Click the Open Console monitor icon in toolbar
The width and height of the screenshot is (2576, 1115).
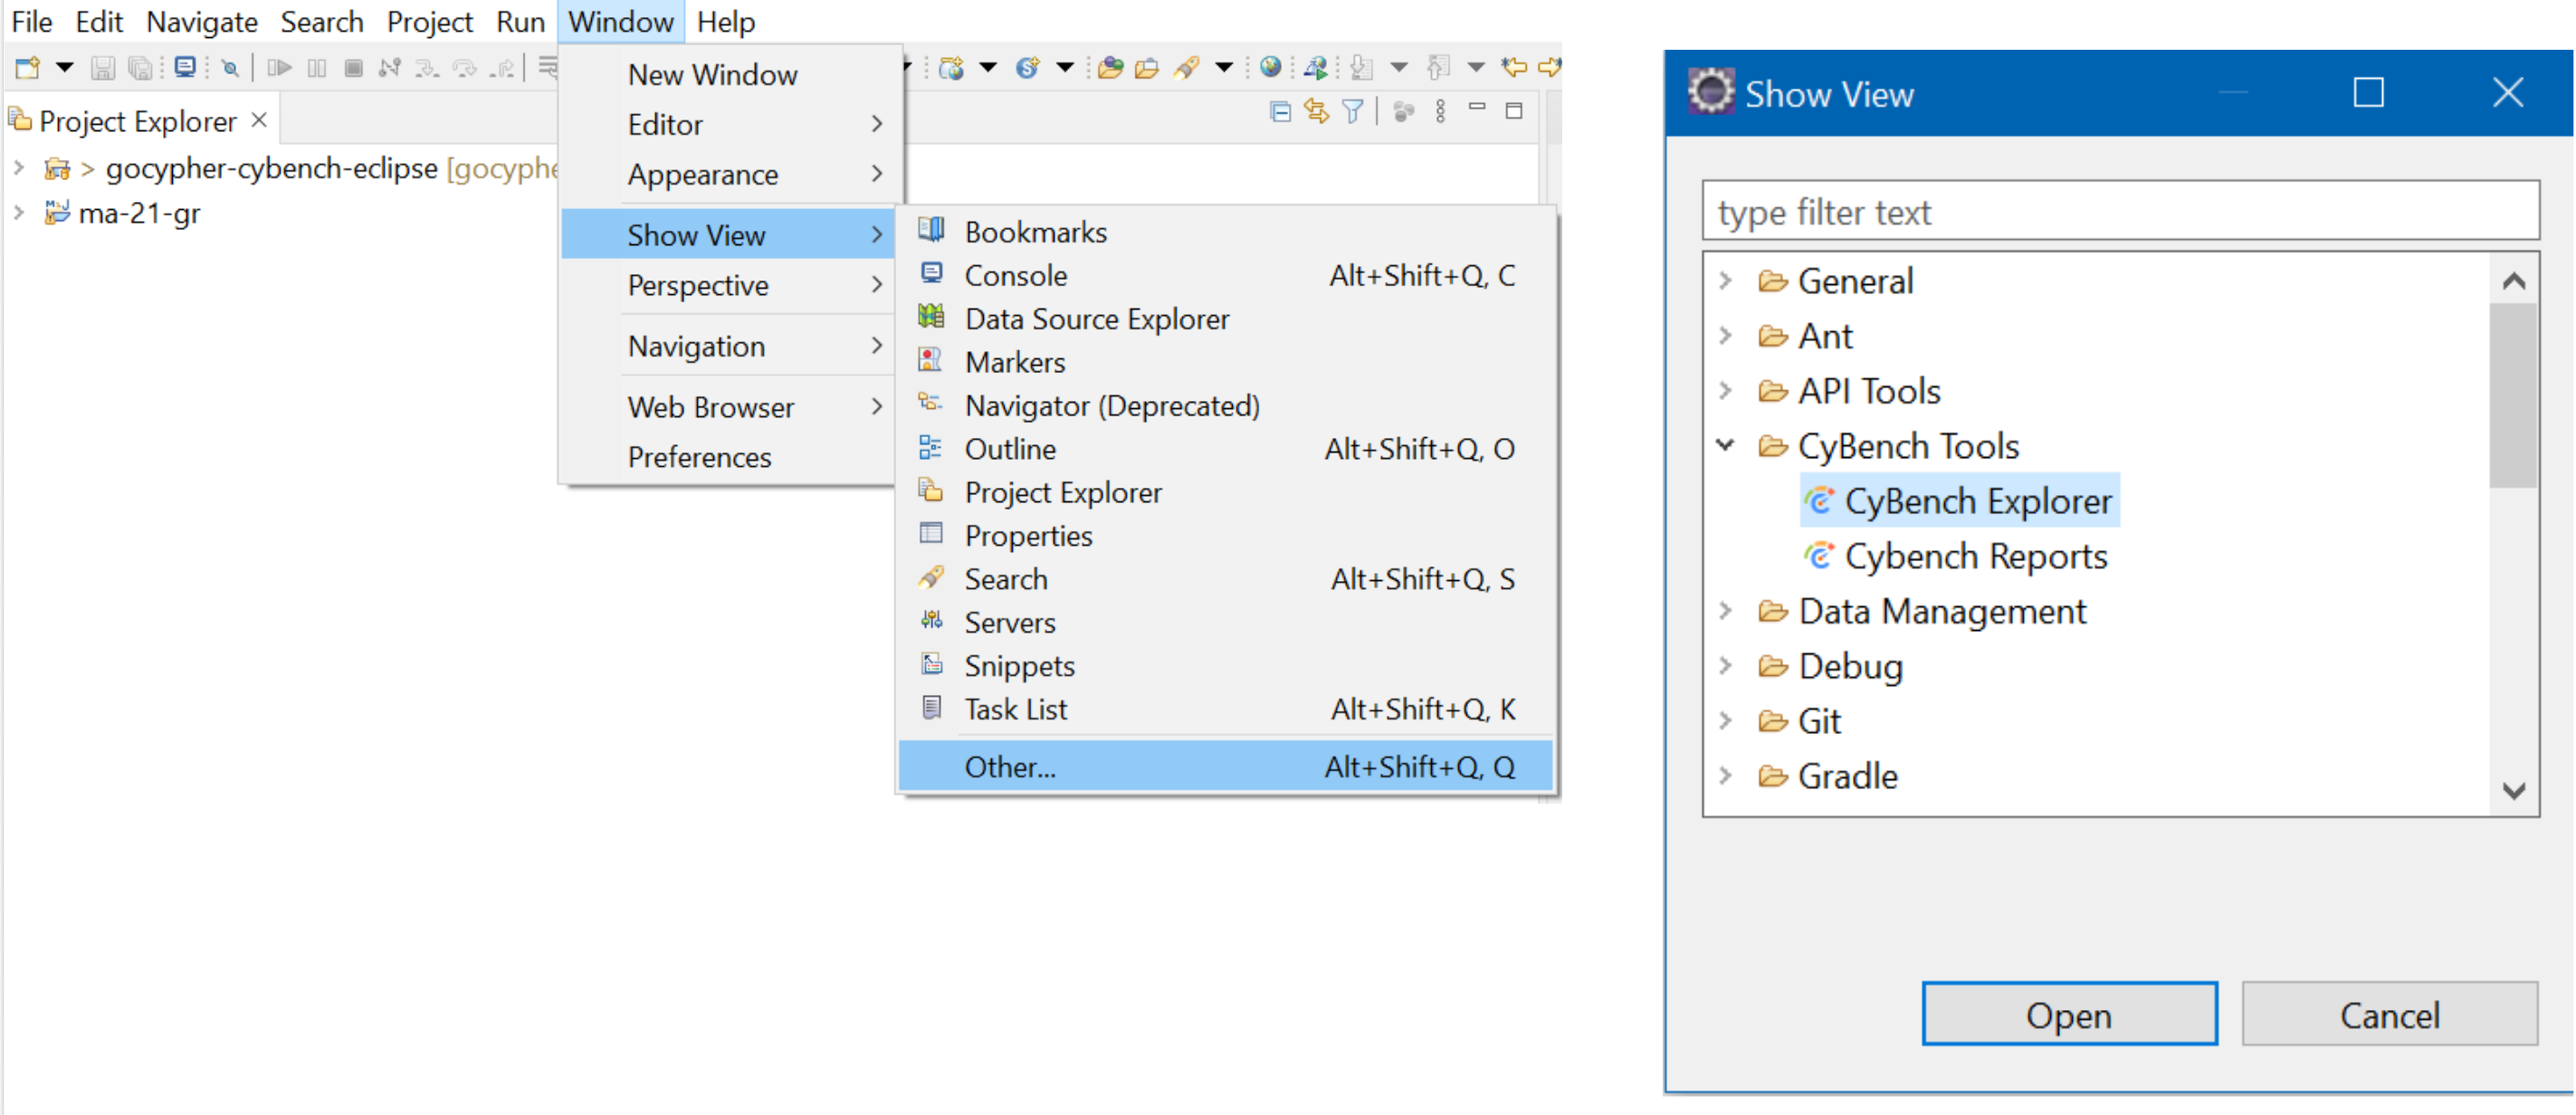pos(185,67)
